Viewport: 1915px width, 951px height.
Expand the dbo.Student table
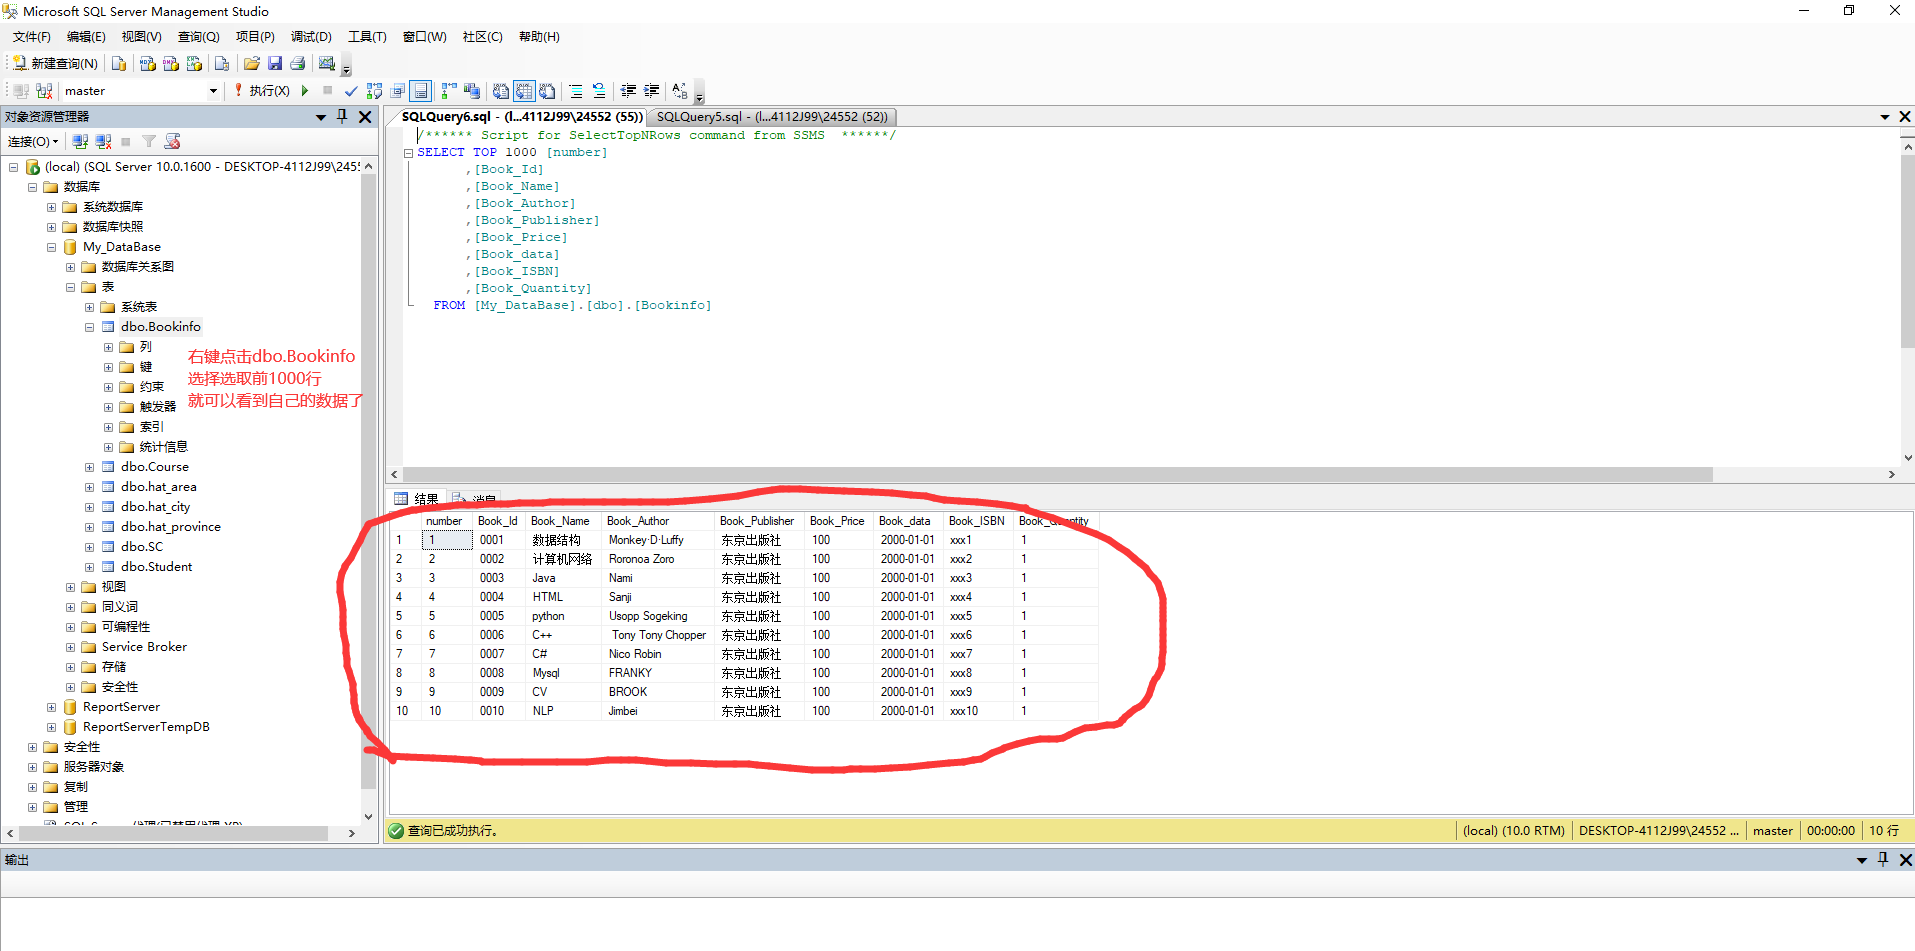coord(90,567)
